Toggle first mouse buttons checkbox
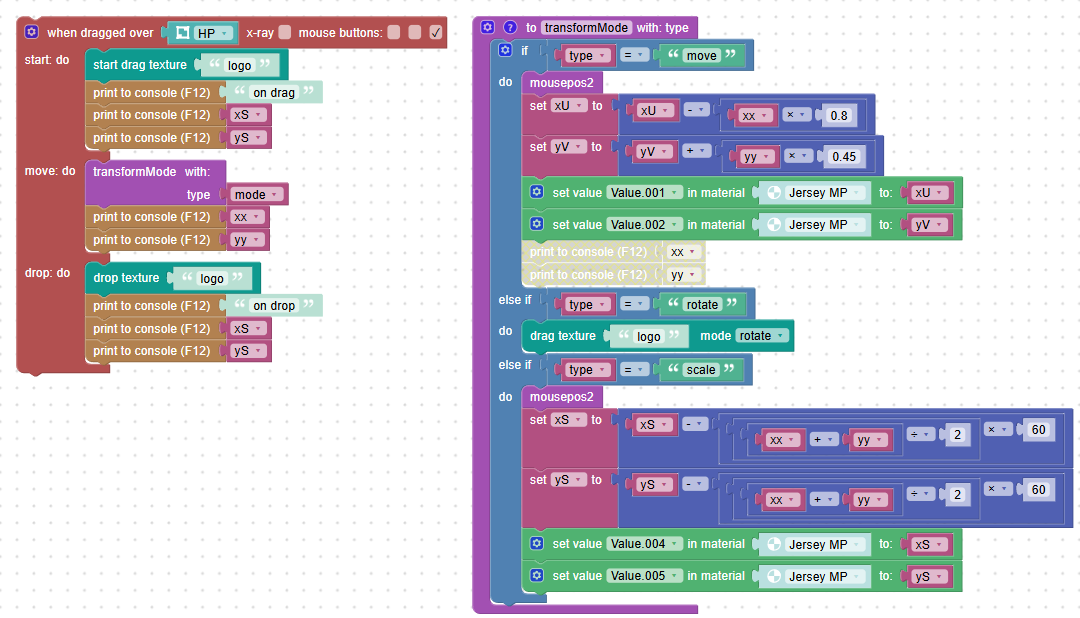The height and width of the screenshot is (618, 1080). (394, 32)
